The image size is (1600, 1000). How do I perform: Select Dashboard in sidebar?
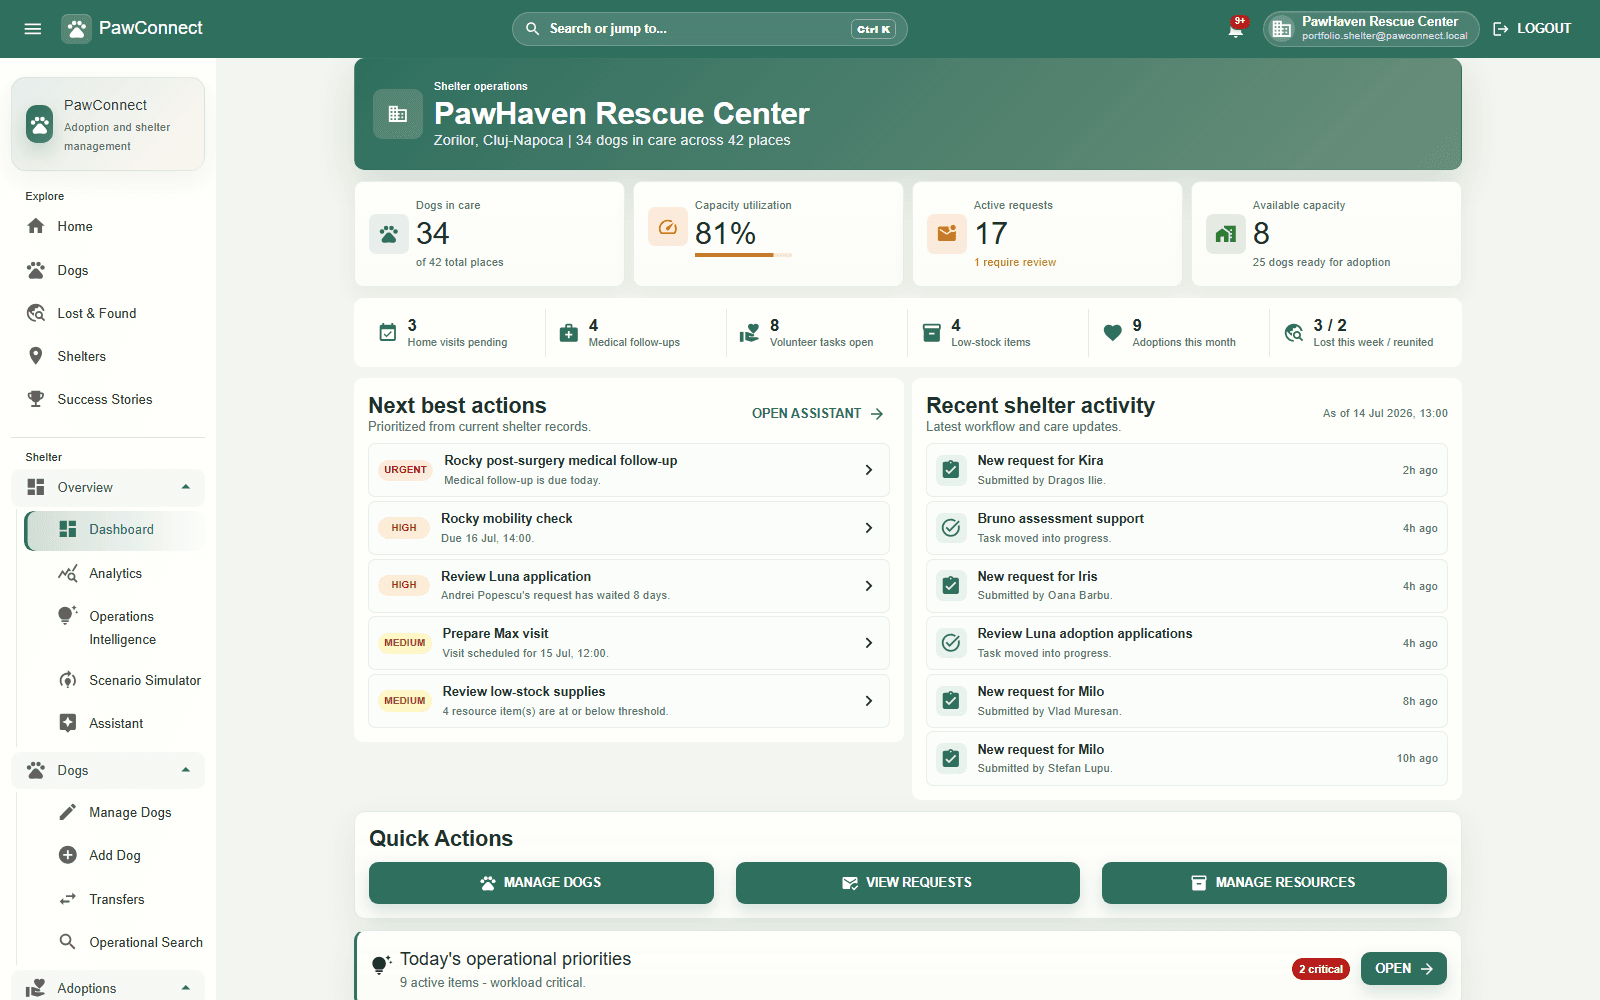click(115, 530)
